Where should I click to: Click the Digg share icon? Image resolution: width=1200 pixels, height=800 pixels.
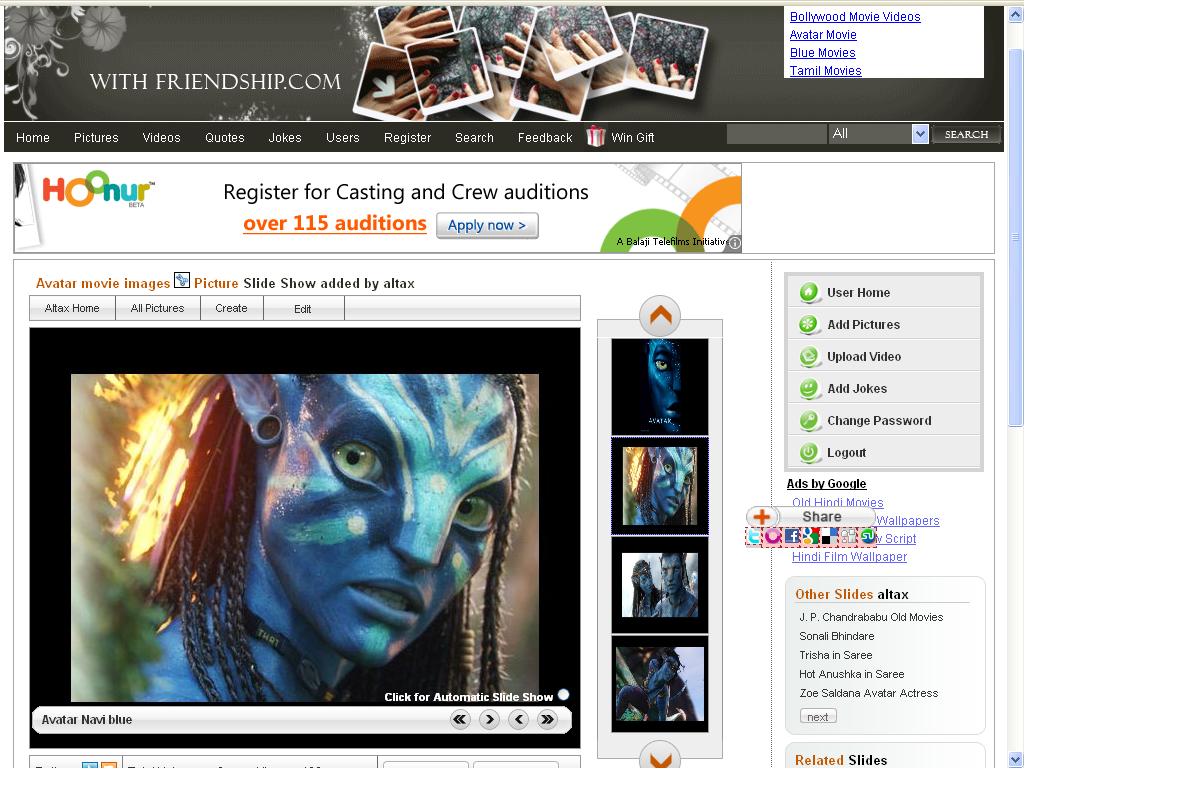[x=849, y=536]
